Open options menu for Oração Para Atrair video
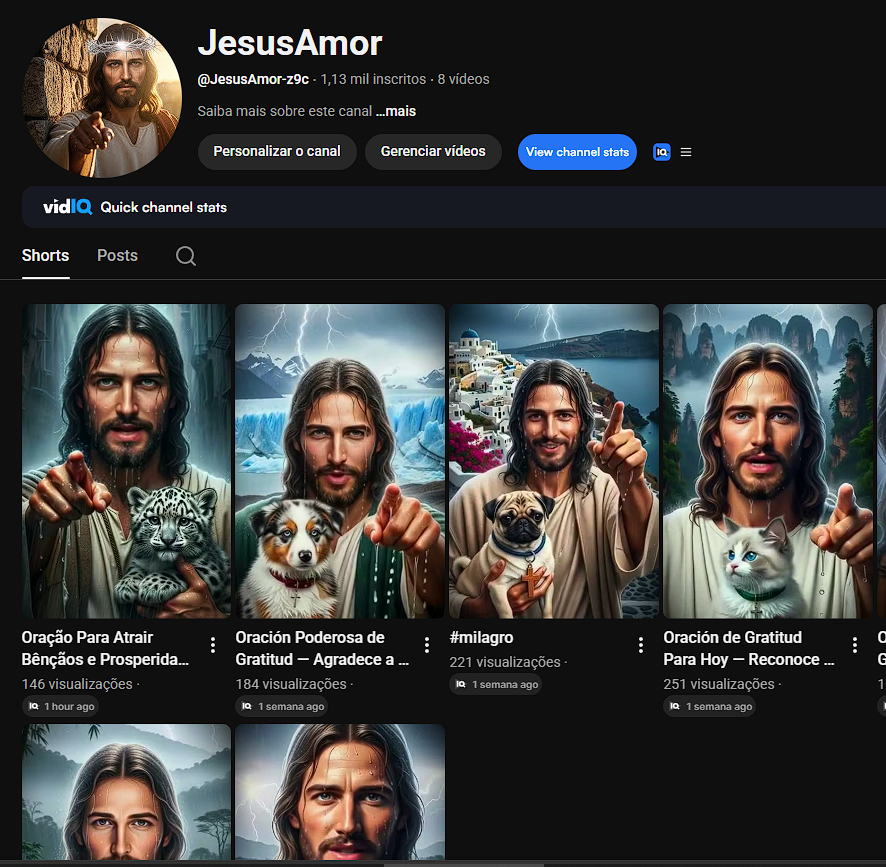886x867 pixels. click(x=213, y=645)
